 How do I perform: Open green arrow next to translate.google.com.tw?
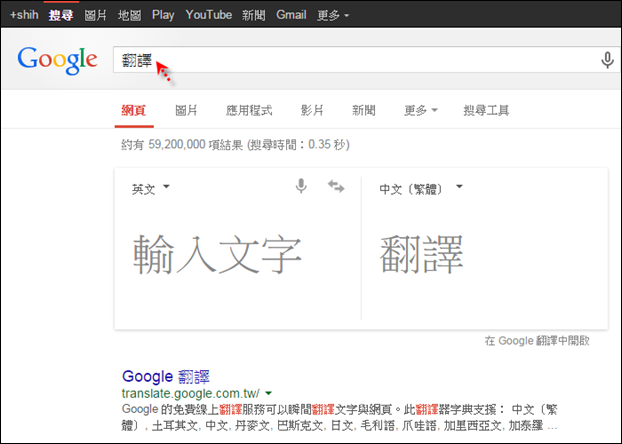coord(269,393)
